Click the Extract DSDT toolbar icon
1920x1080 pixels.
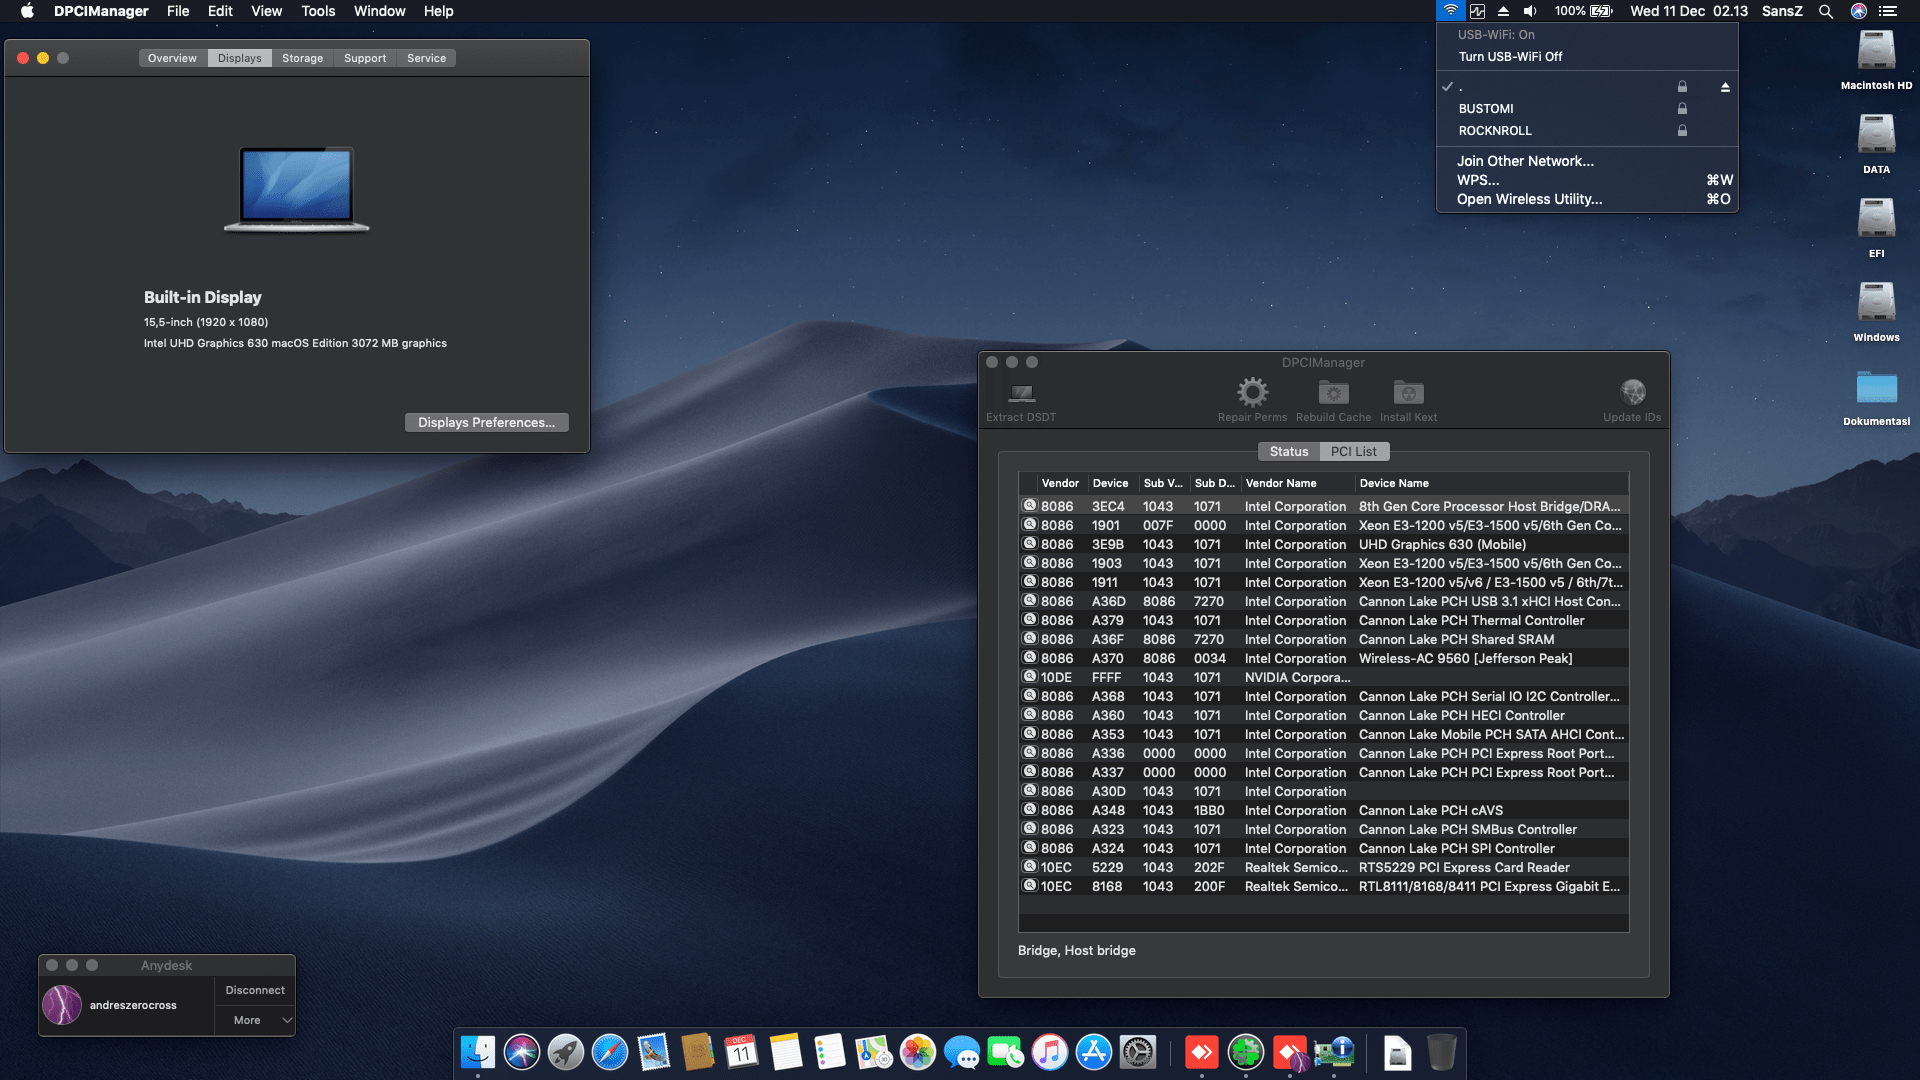pos(1020,398)
